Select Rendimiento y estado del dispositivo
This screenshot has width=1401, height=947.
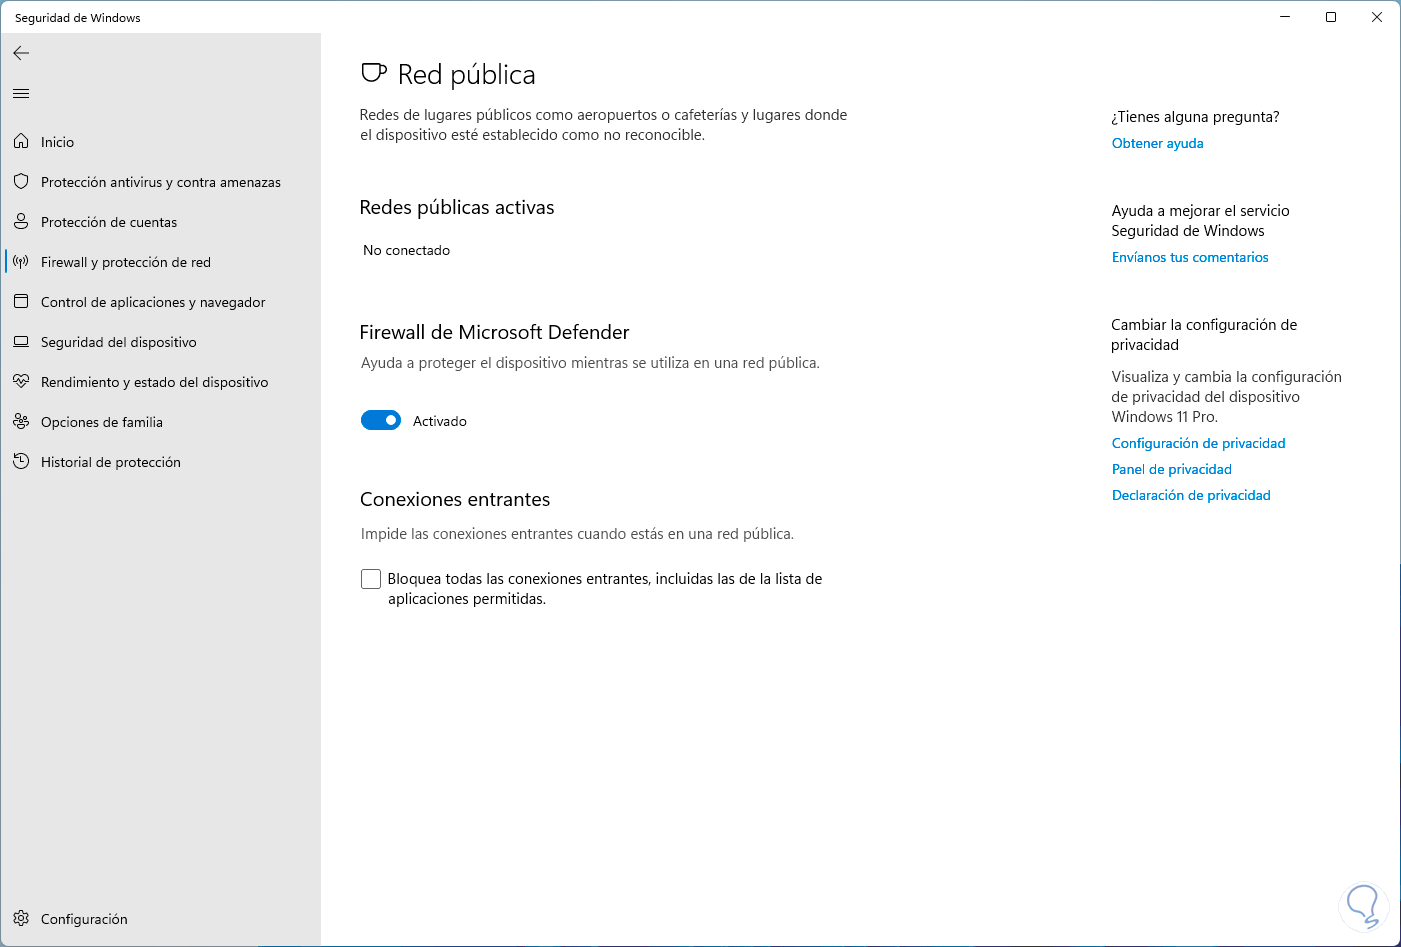pos(154,382)
